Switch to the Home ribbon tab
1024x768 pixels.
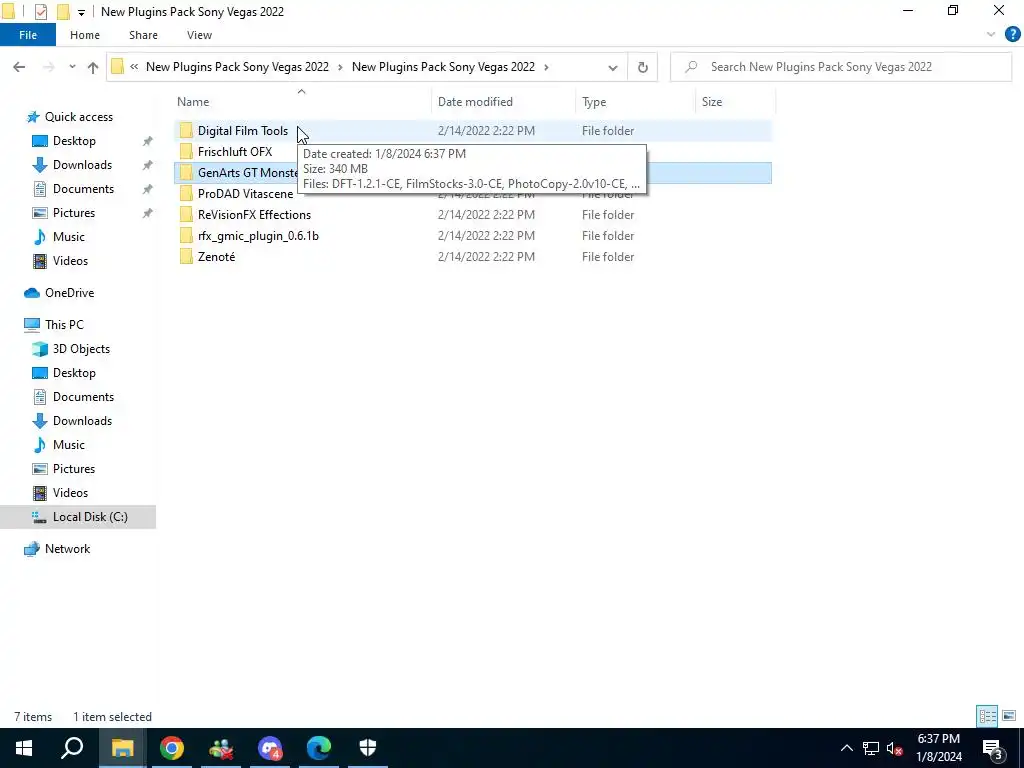(85, 35)
